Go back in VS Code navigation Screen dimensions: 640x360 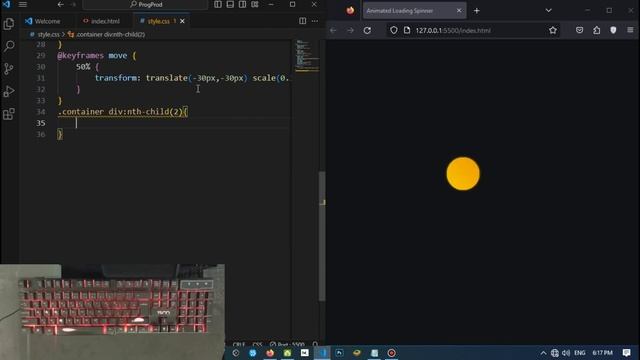pyautogui.click(x=60, y=4)
